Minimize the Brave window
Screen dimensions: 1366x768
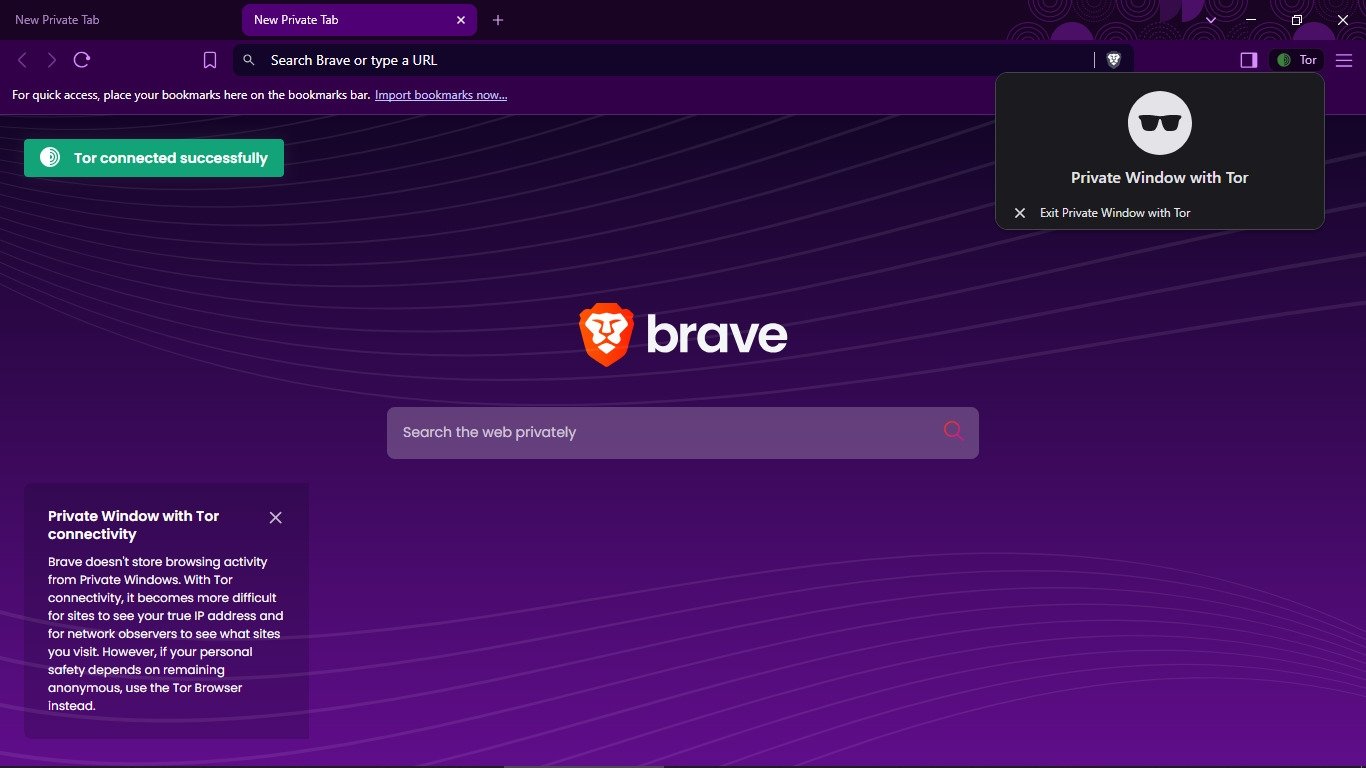click(x=1251, y=20)
